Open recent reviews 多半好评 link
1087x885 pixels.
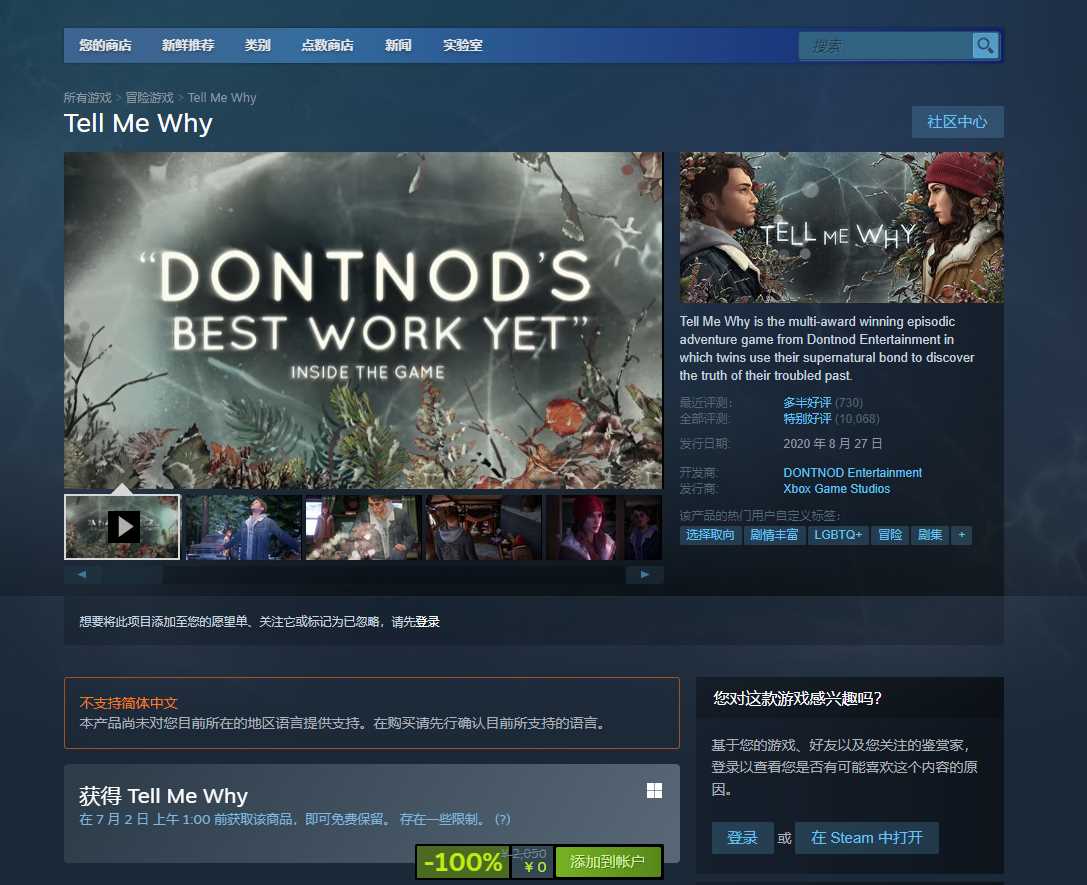coord(807,403)
